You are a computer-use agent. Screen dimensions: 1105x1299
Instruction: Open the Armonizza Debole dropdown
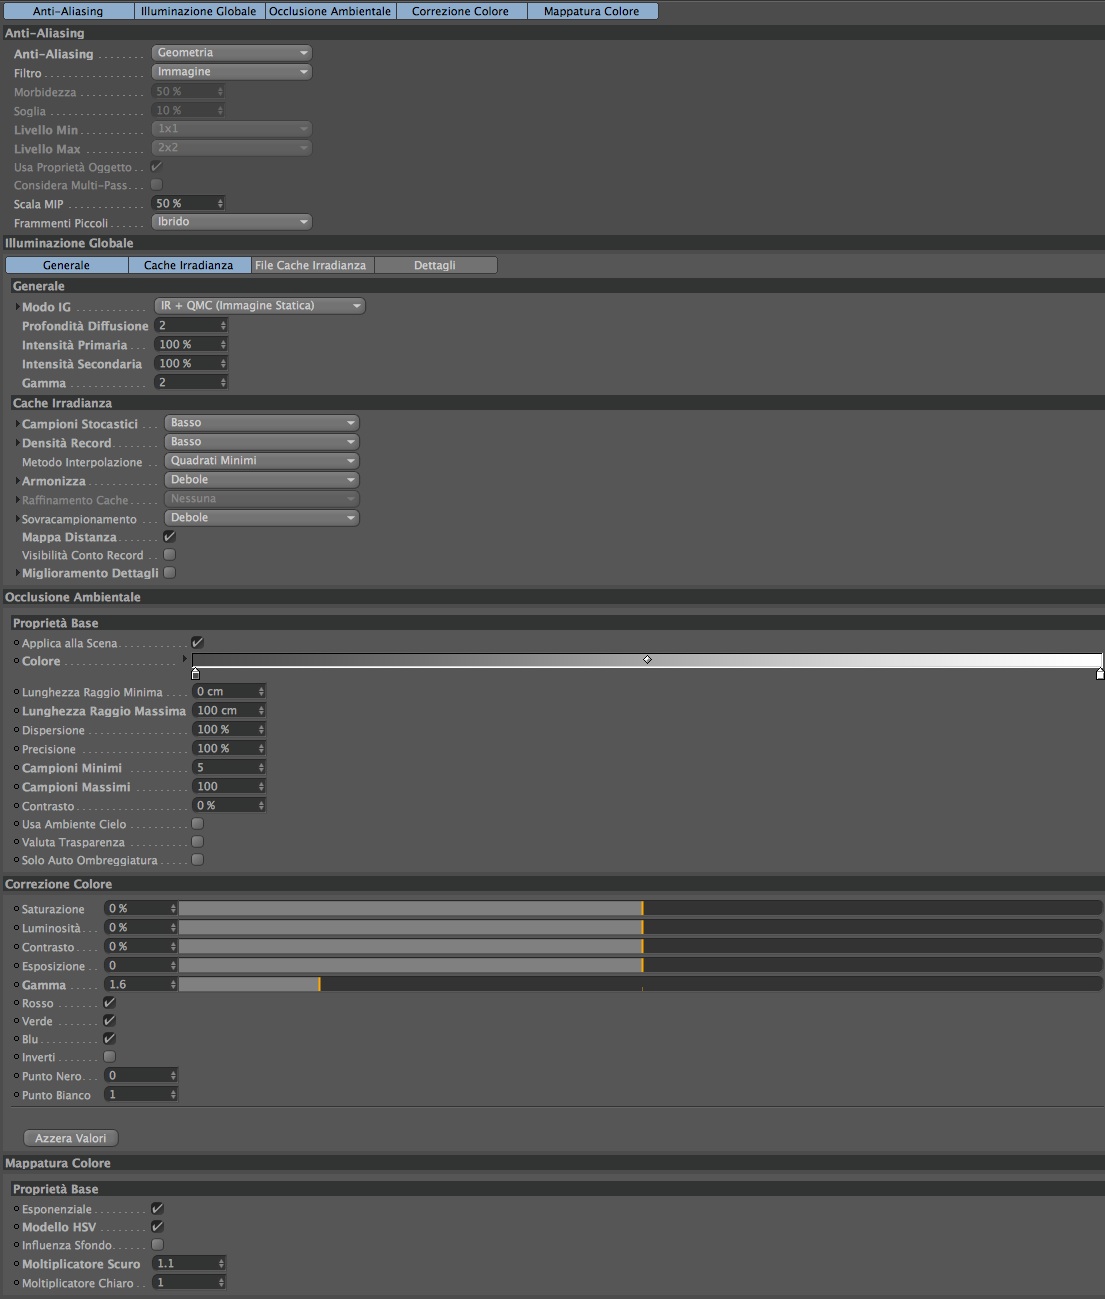(x=262, y=480)
